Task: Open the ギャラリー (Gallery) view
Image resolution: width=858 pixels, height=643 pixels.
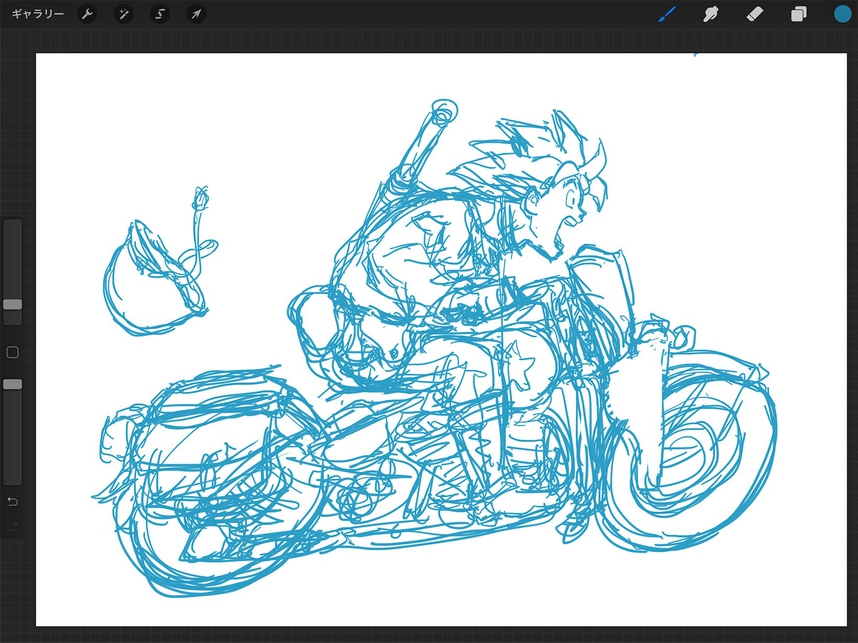Action: (x=37, y=14)
